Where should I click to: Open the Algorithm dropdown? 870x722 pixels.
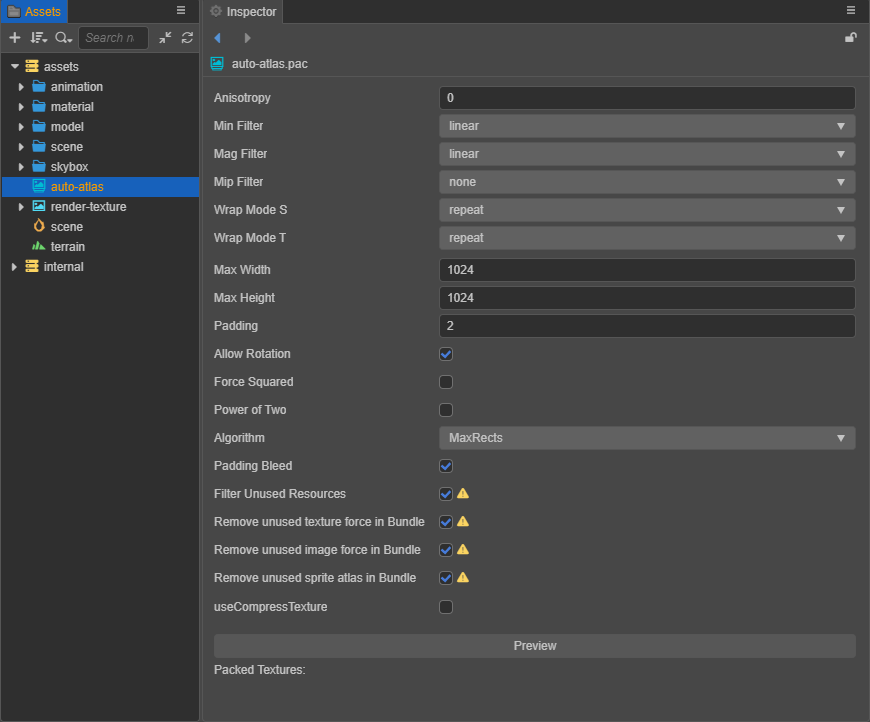point(647,438)
